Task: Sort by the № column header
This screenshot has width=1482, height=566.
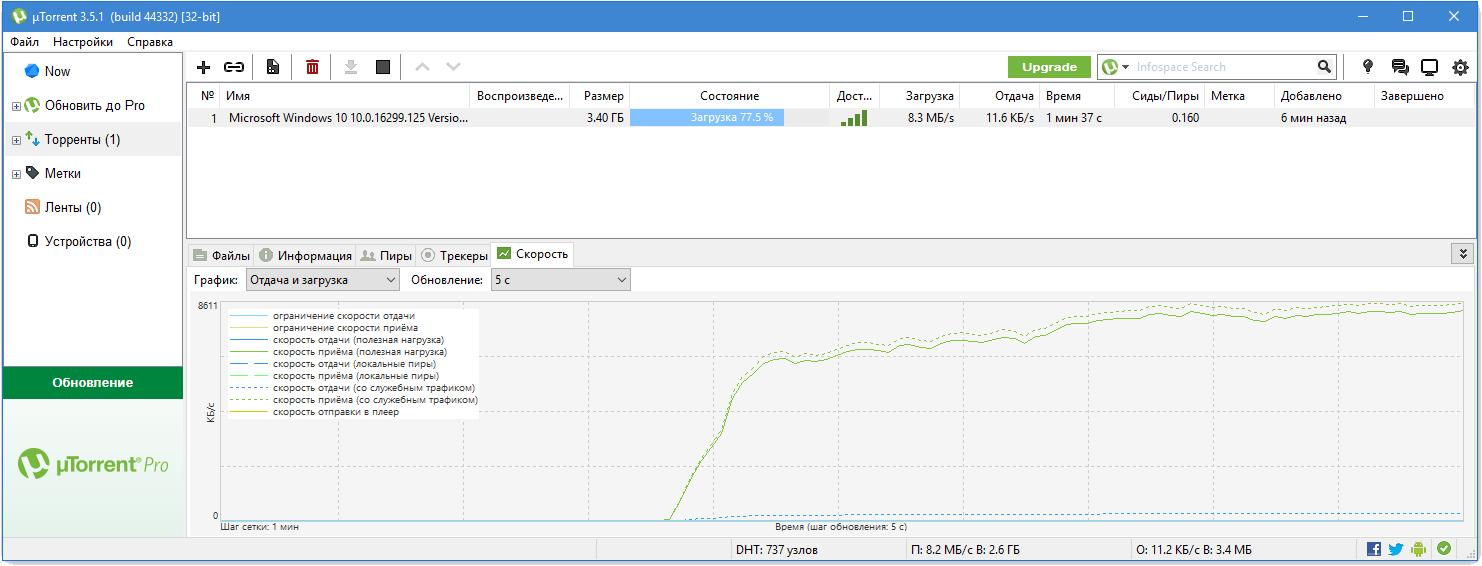Action: pos(205,96)
